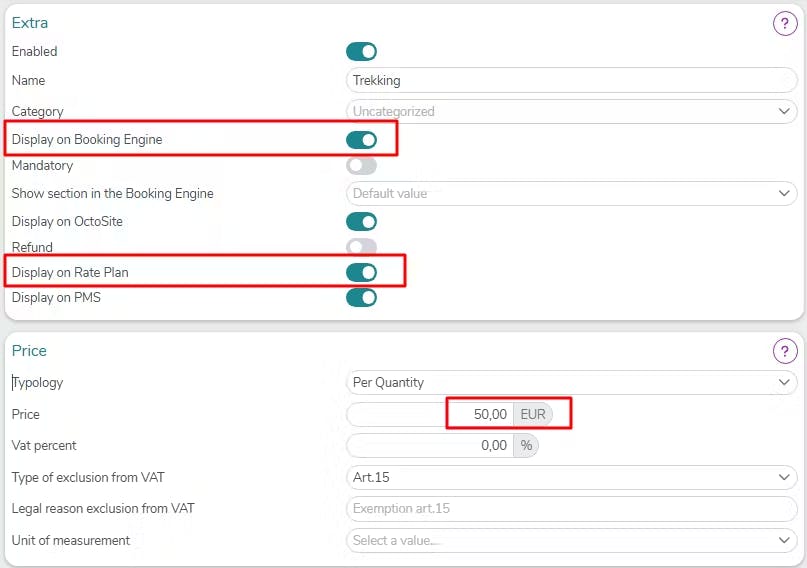Disable the Enabled toggle
Viewport: 807px width, 568px height.
point(361,51)
